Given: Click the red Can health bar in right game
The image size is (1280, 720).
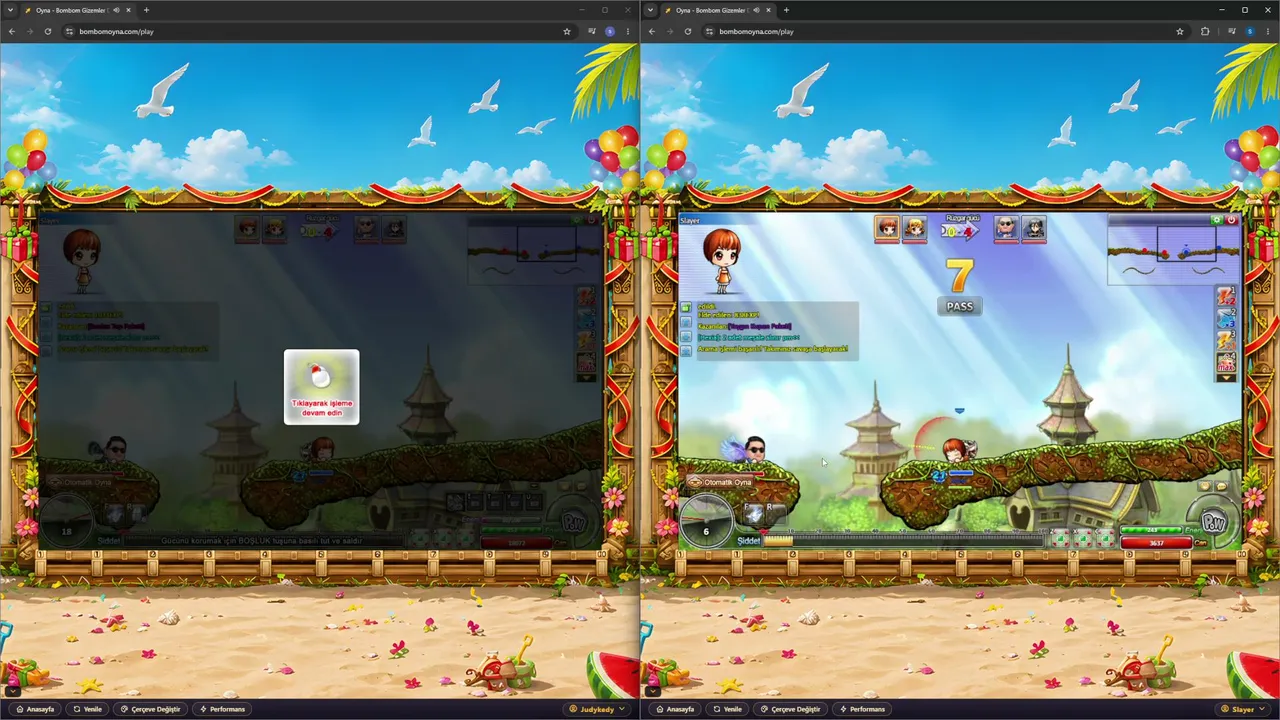Looking at the screenshot, I should 1156,543.
